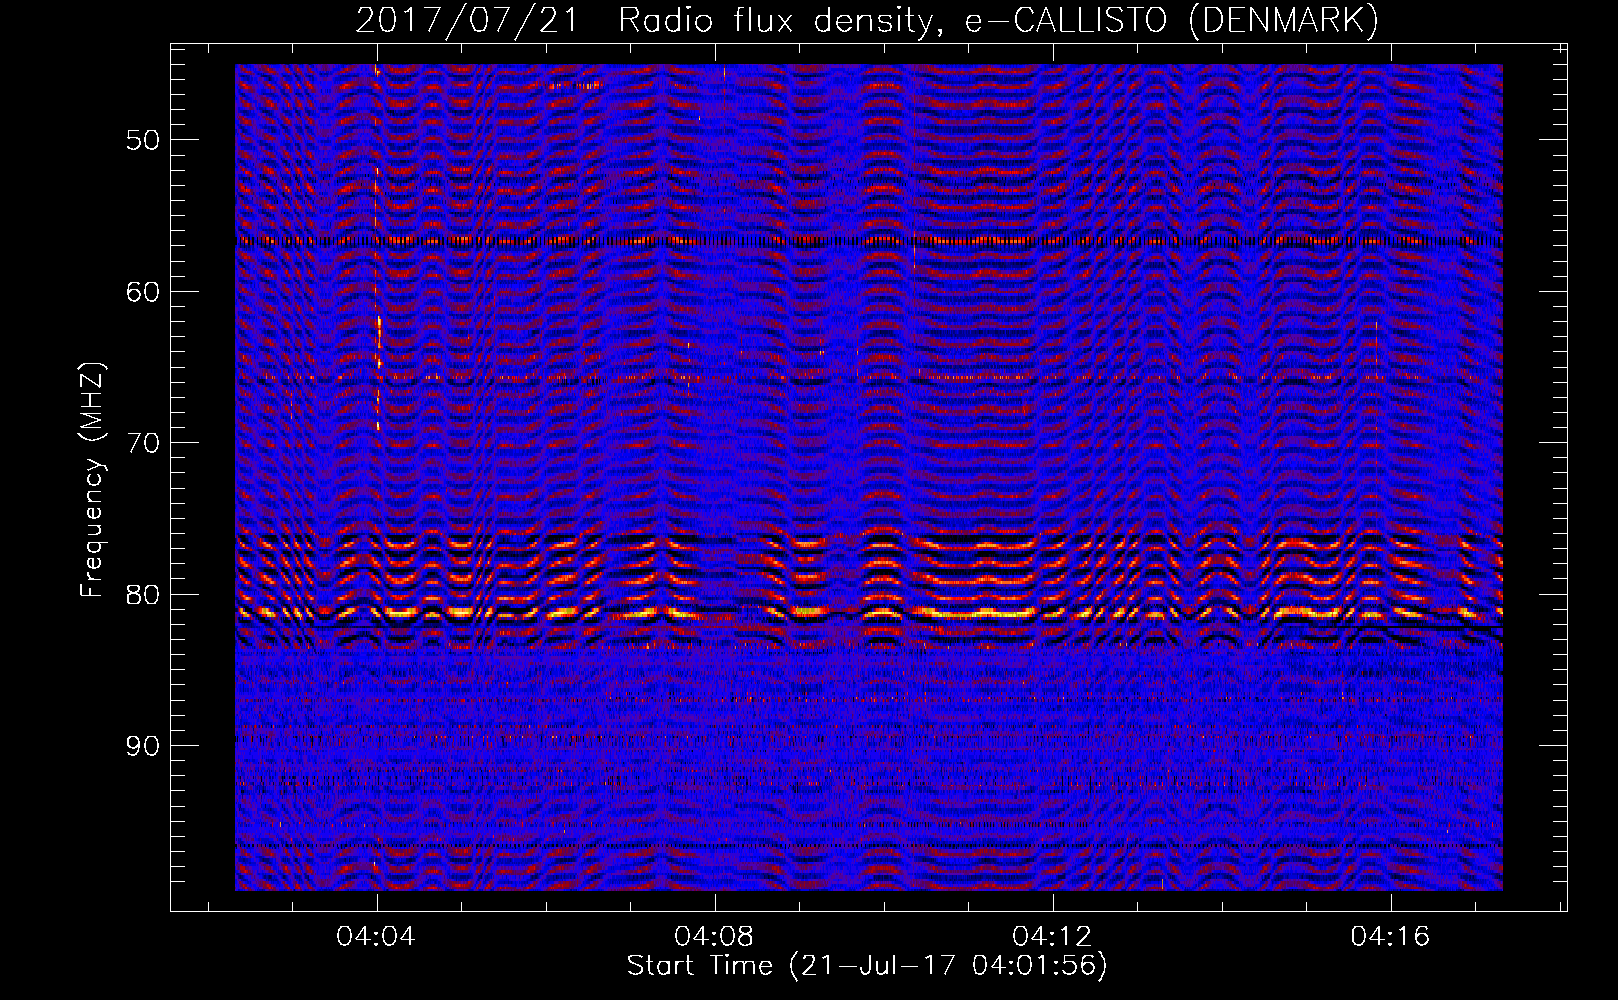Click the 'Frequency (MHZ)' axis label
This screenshot has height=1000, width=1618.
(92, 480)
